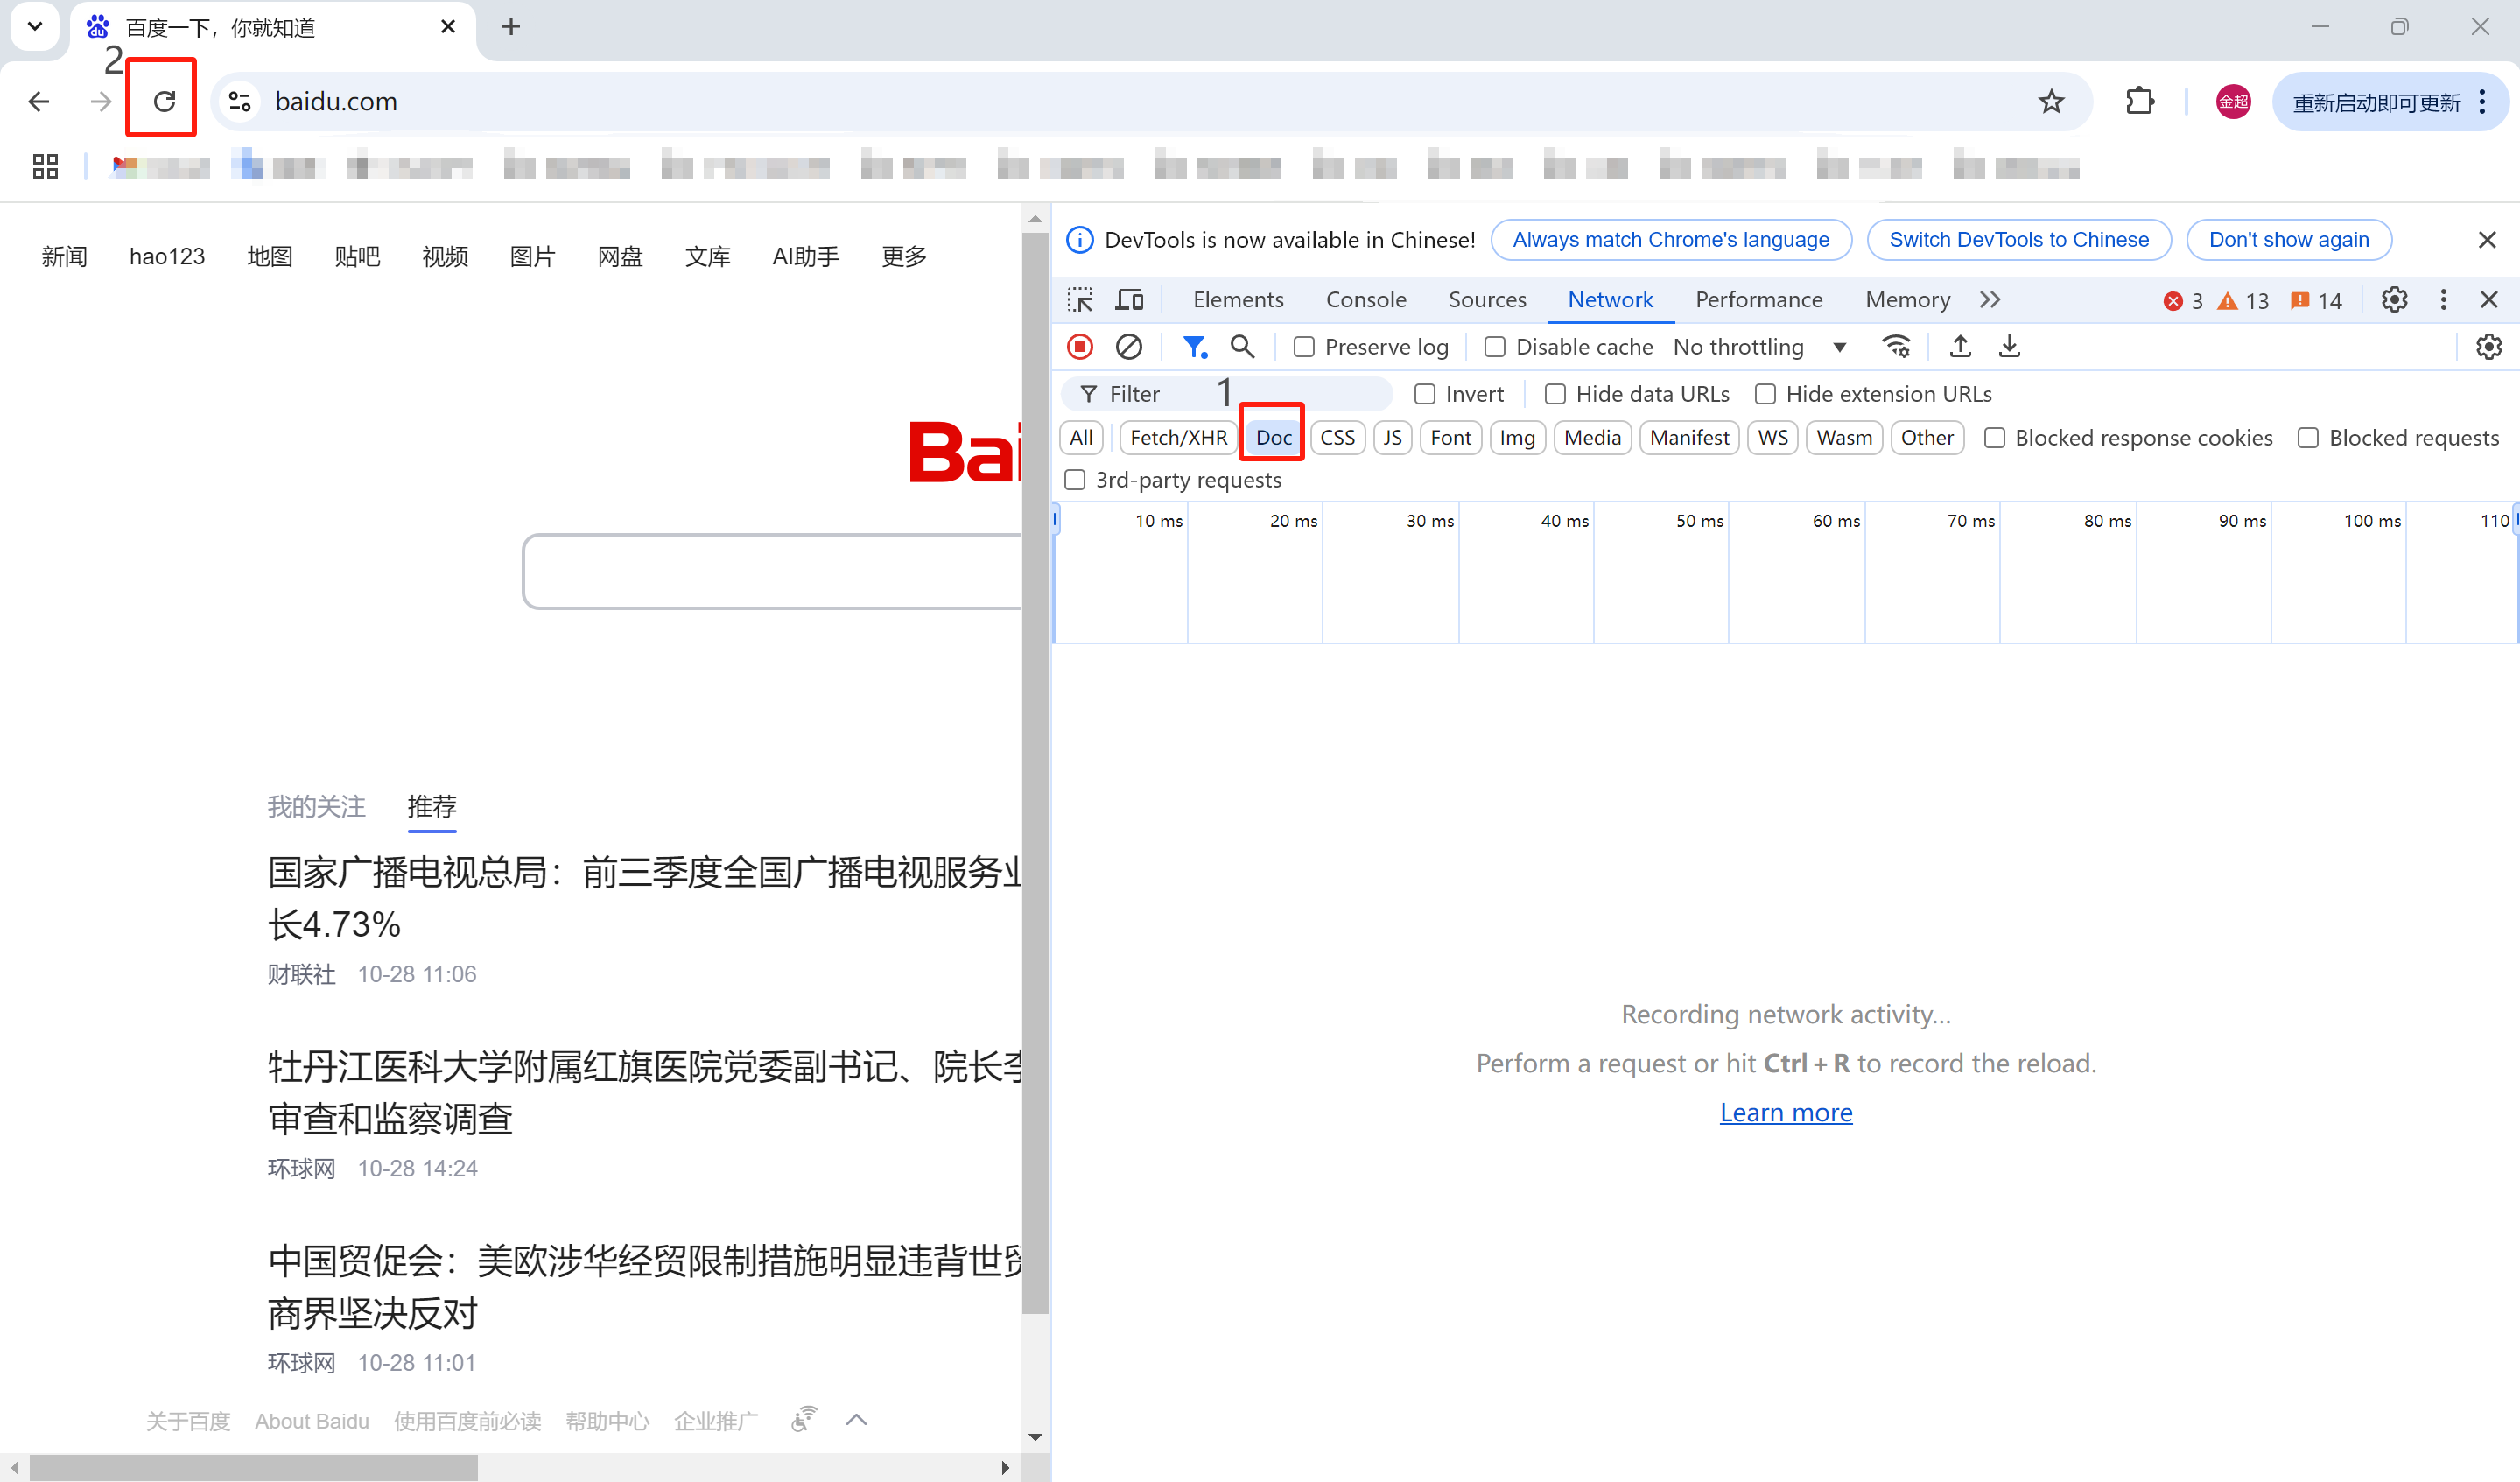Open the hao123 link

coord(167,257)
